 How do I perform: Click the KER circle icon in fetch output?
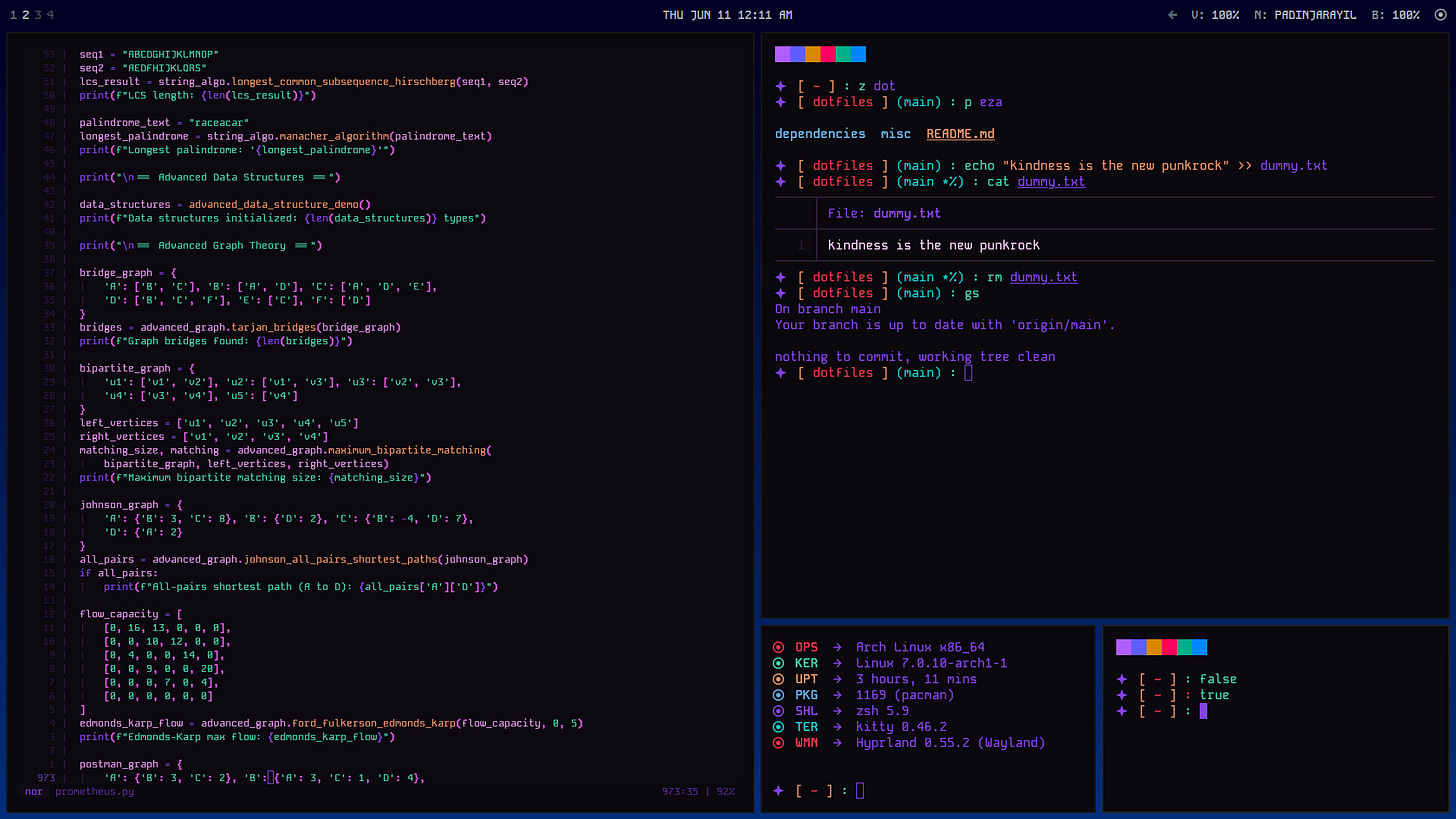pyautogui.click(x=779, y=663)
